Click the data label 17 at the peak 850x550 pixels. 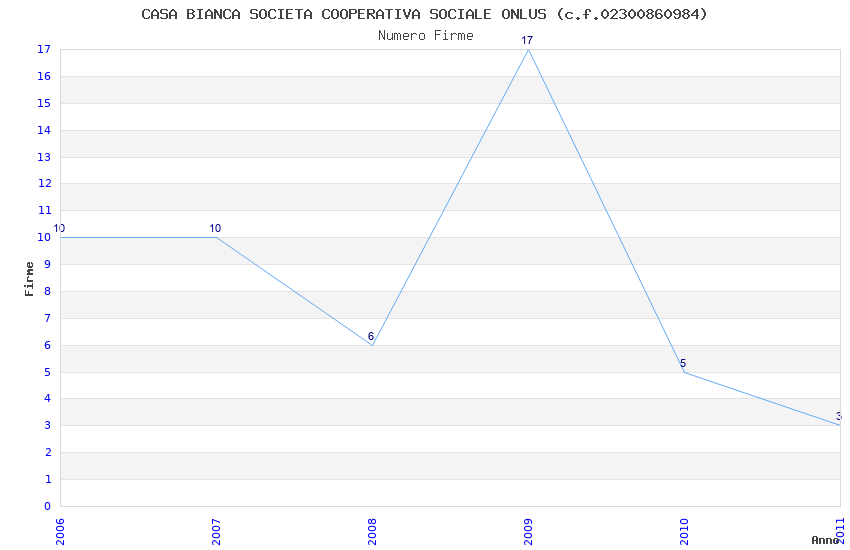point(527,40)
